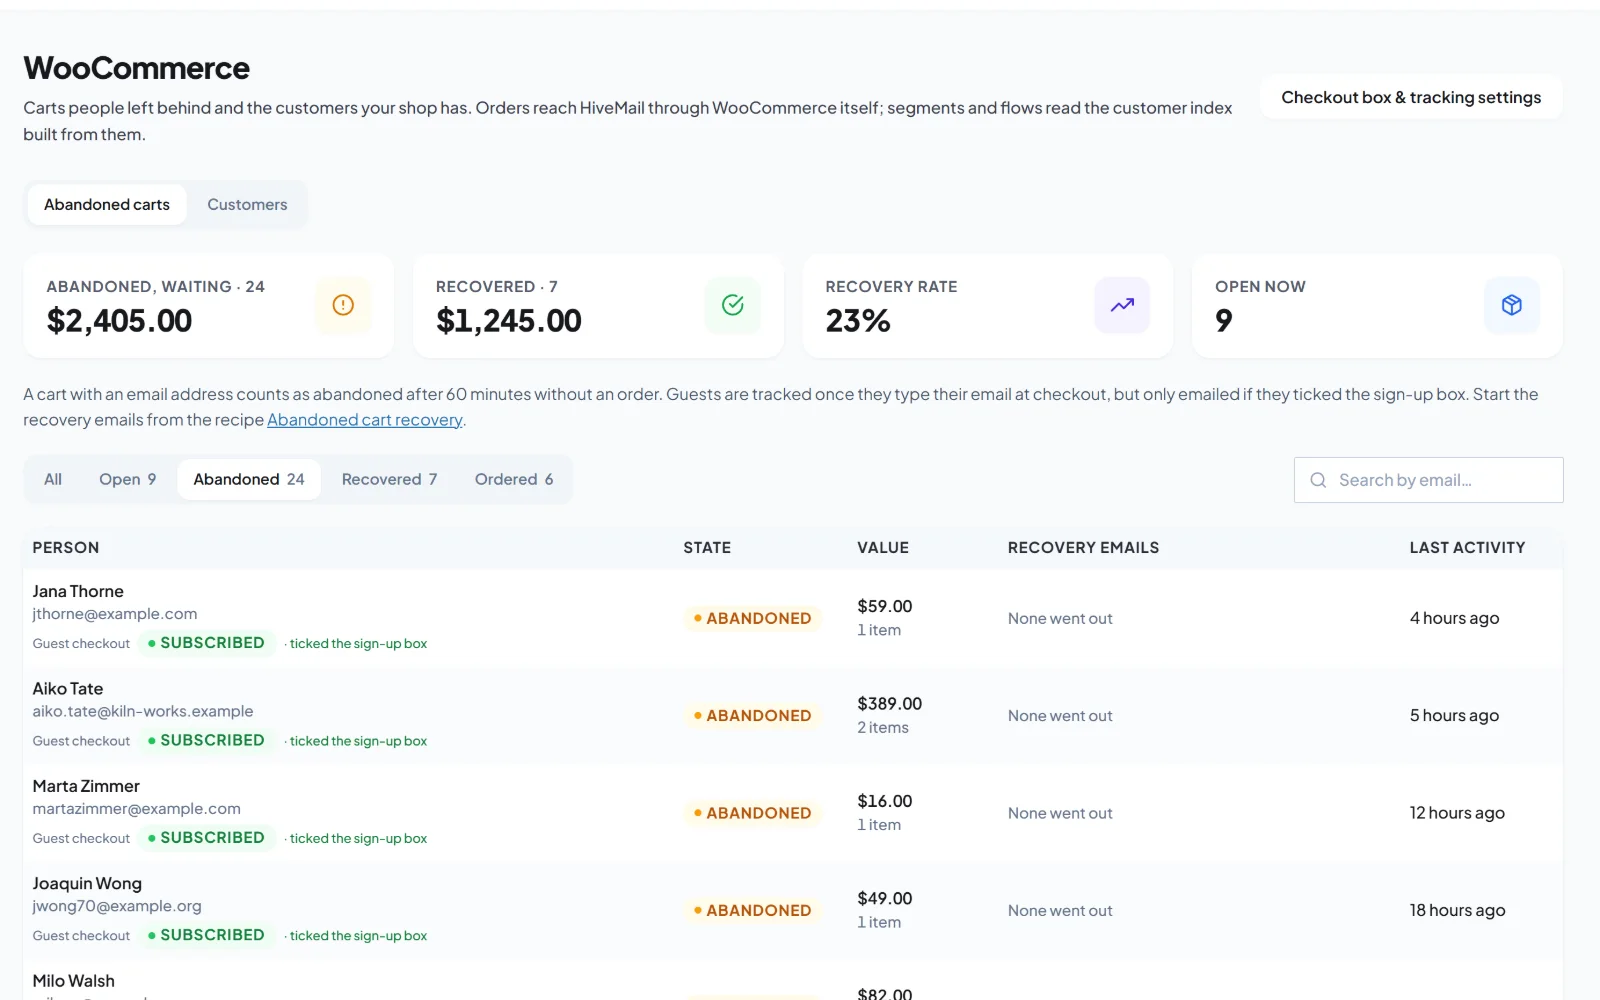Select the Jana Thorne name

78,591
